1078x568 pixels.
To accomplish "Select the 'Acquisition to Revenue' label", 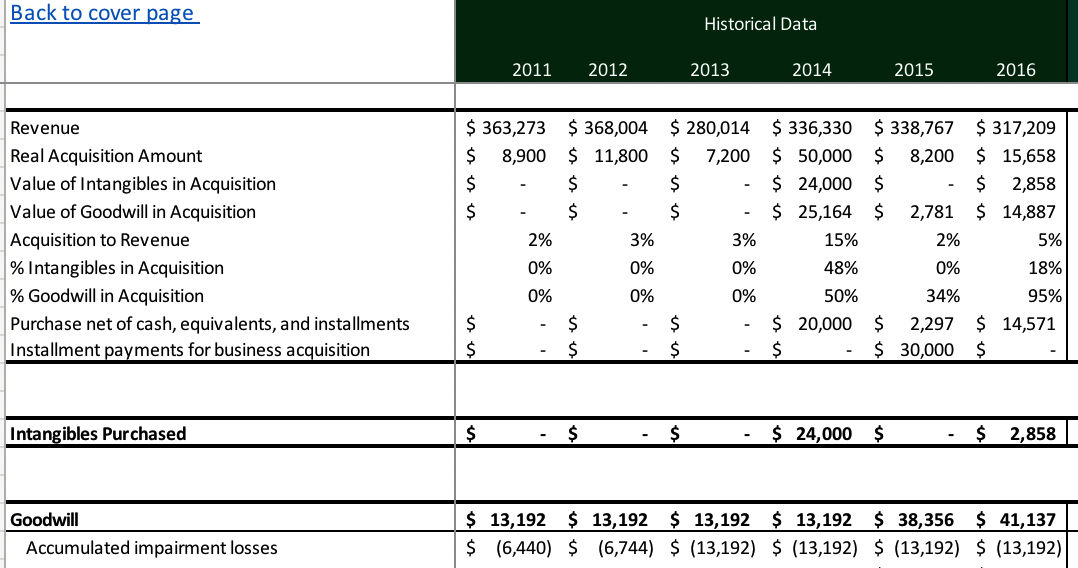I will click(100, 240).
